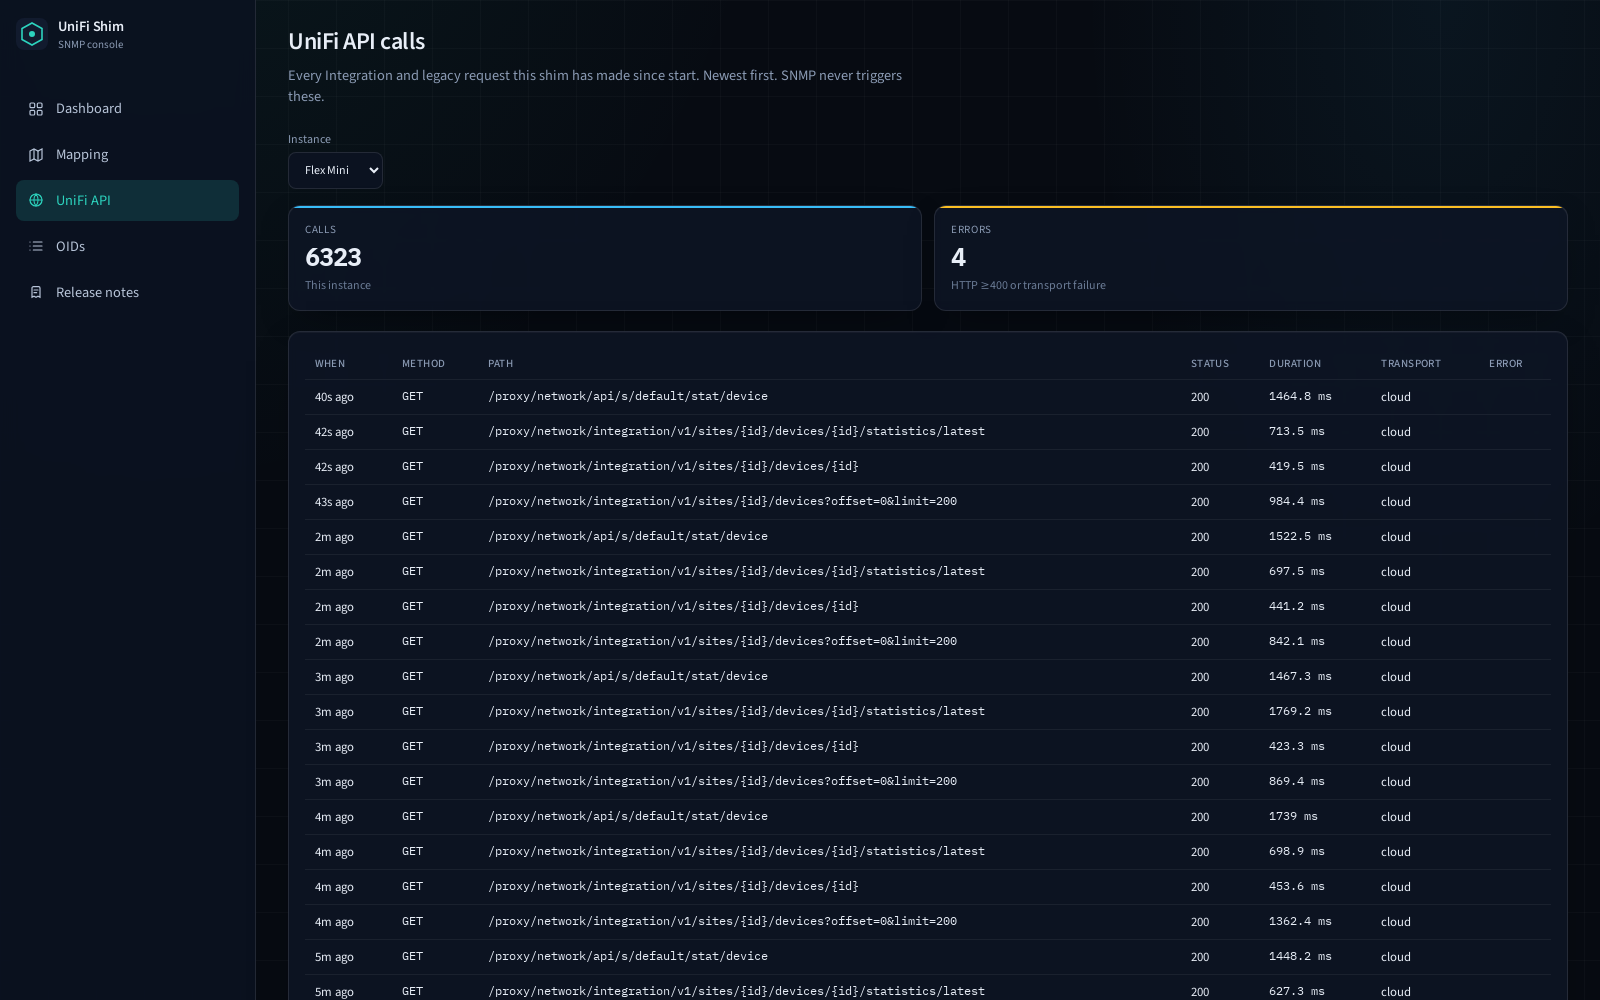Select offset=0&limit=200 path in 1362.4 ms row
The height and width of the screenshot is (1000, 1600).
[x=722, y=921]
